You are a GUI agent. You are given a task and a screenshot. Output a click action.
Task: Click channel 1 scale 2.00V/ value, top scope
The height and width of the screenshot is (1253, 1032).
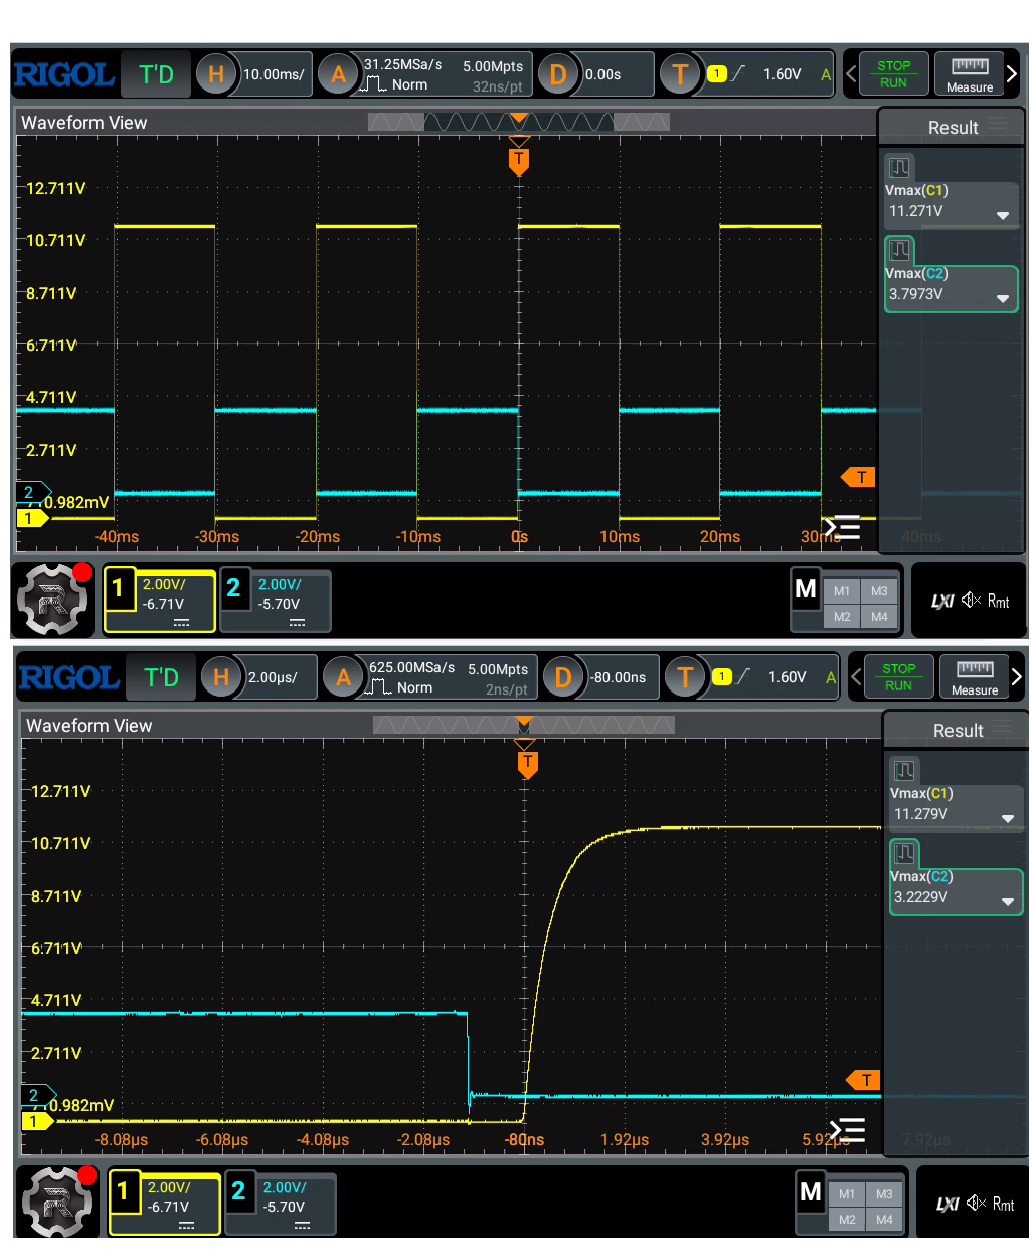164,585
